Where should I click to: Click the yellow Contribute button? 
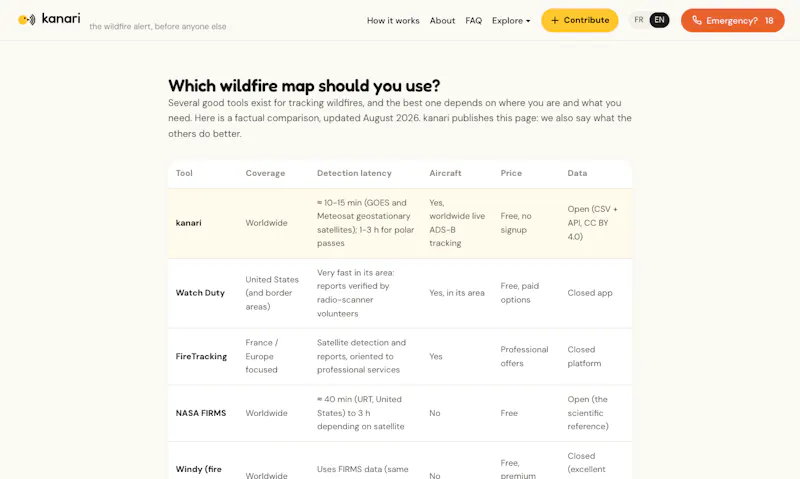pyautogui.click(x=580, y=20)
